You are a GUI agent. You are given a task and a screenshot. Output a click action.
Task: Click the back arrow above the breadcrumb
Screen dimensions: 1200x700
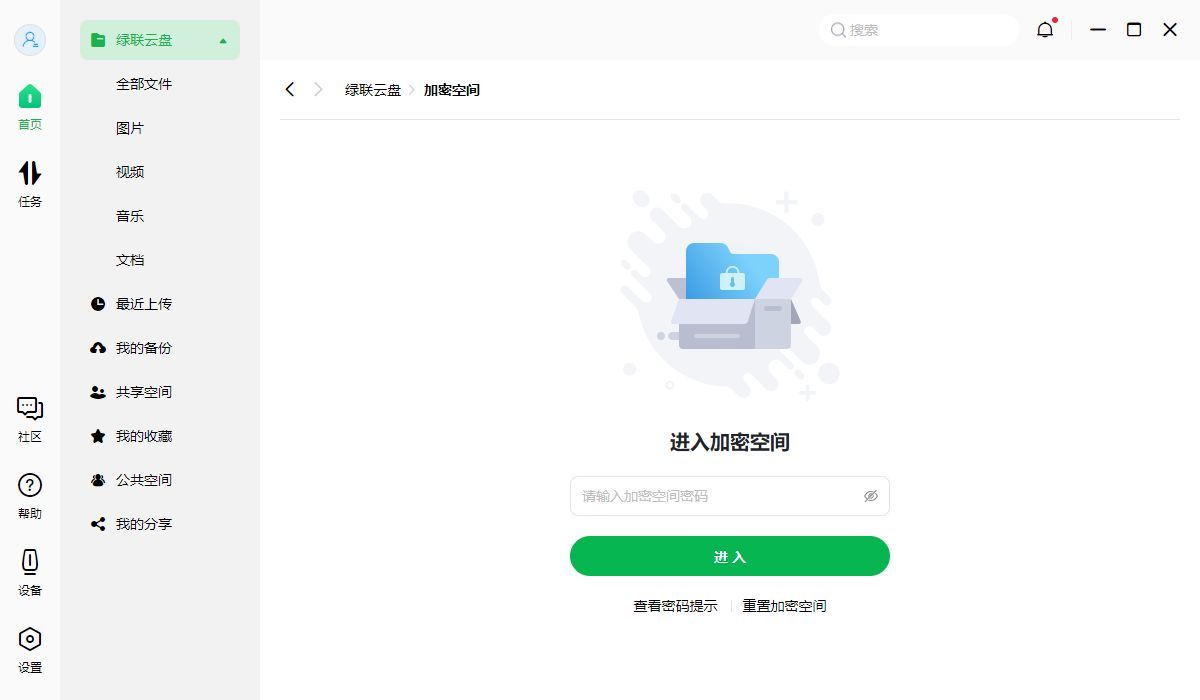pyautogui.click(x=289, y=89)
